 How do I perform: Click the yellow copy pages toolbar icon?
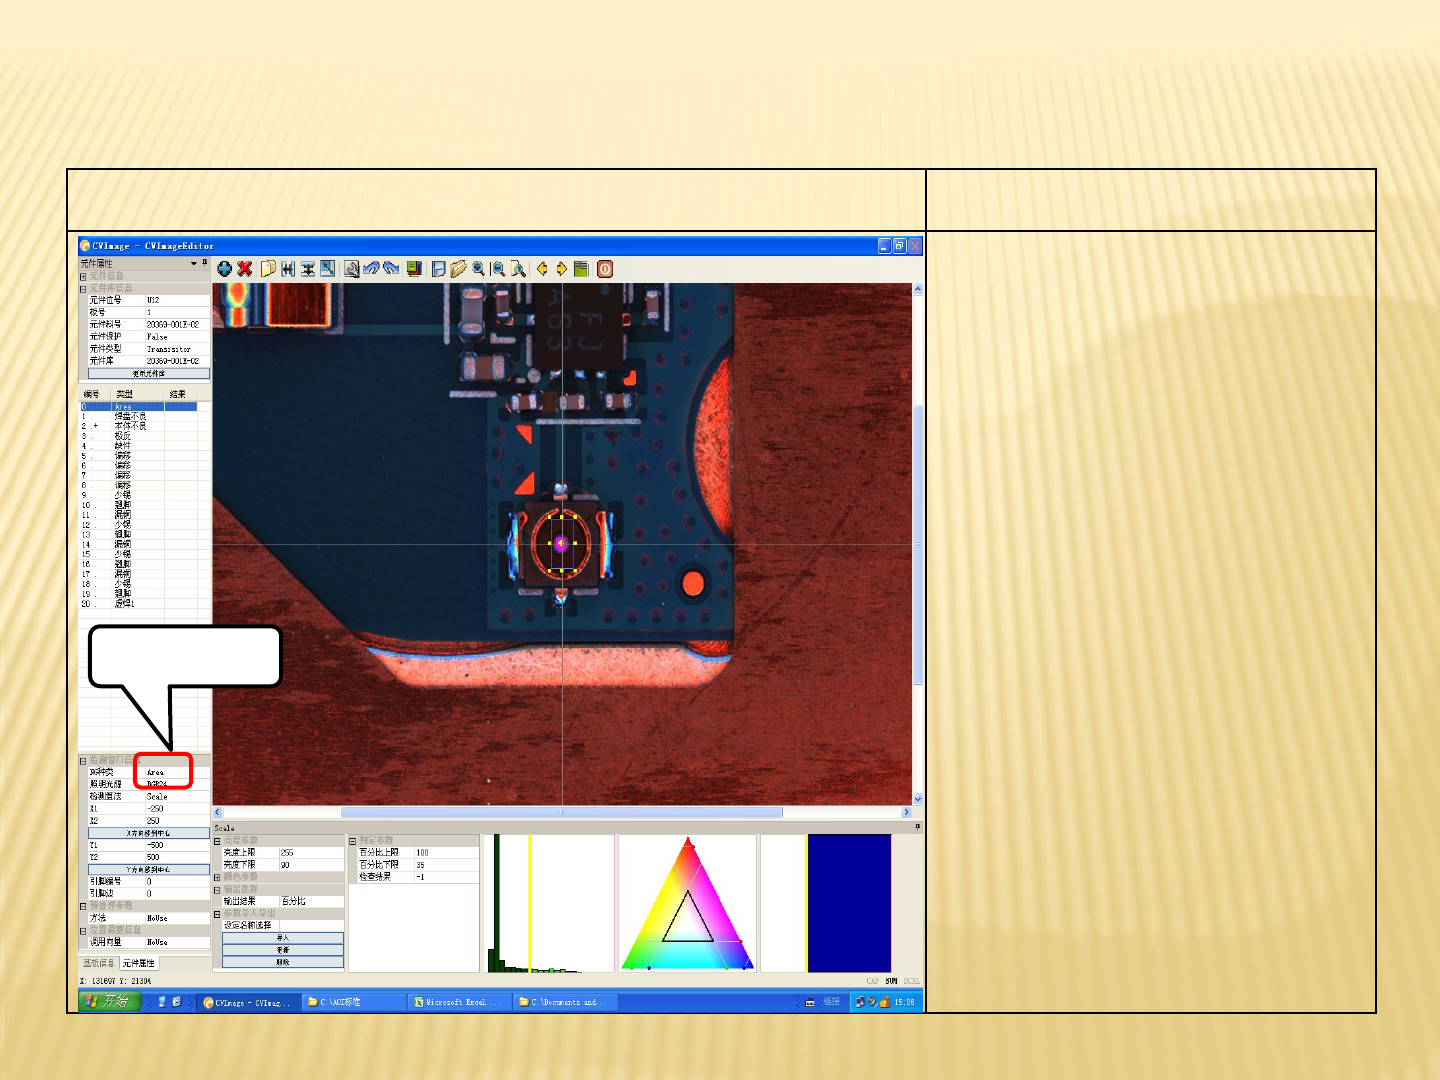pyautogui.click(x=268, y=269)
